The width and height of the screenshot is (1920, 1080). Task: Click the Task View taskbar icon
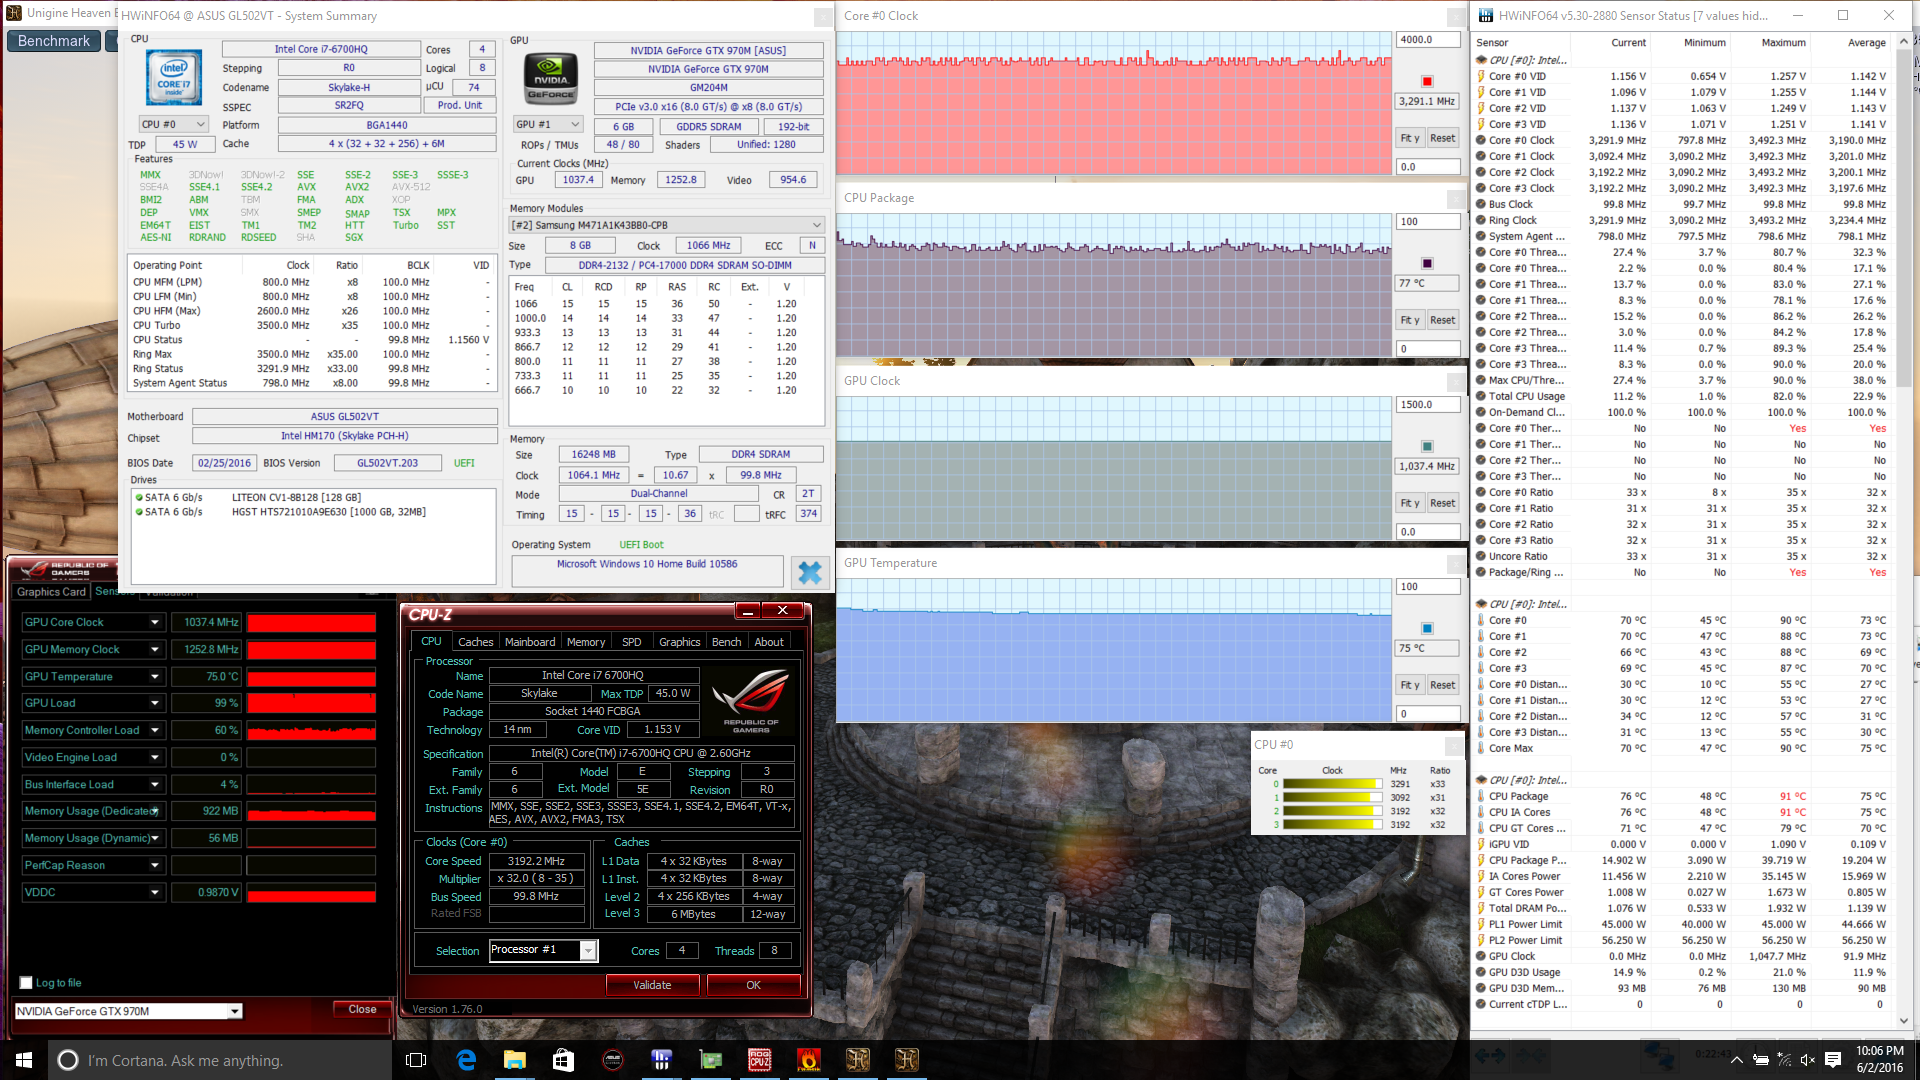coord(417,1060)
